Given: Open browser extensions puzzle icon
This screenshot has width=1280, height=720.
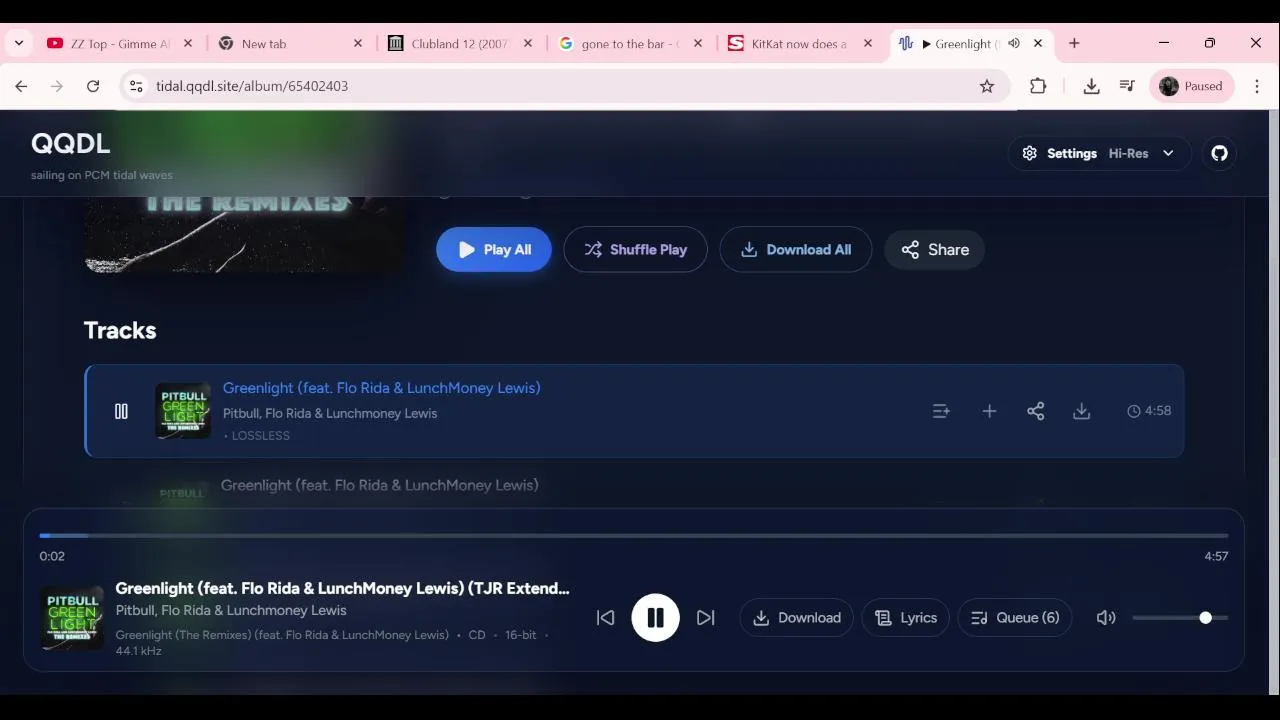Looking at the screenshot, I should click(1038, 86).
